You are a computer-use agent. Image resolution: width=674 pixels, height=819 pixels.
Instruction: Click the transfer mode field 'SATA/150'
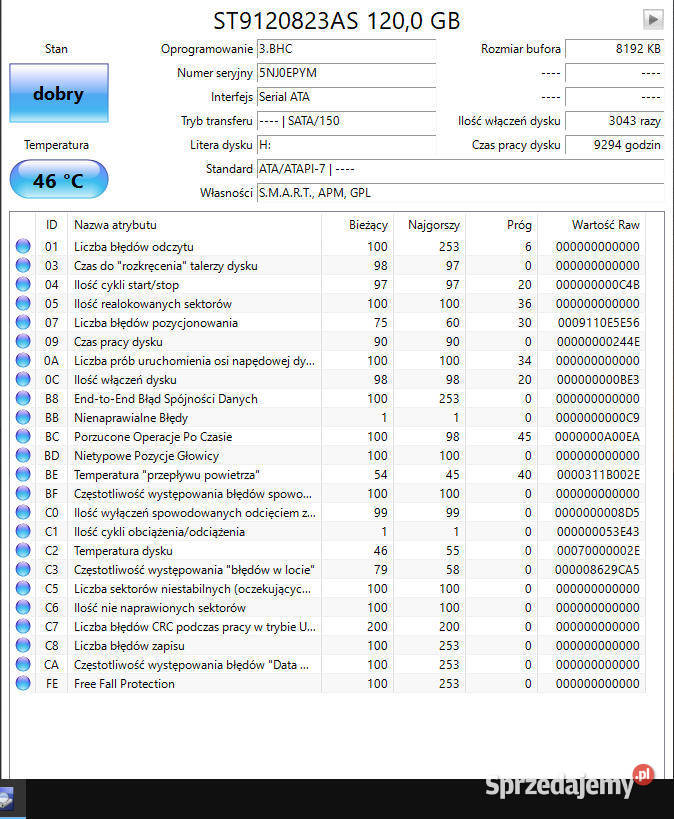(346, 121)
